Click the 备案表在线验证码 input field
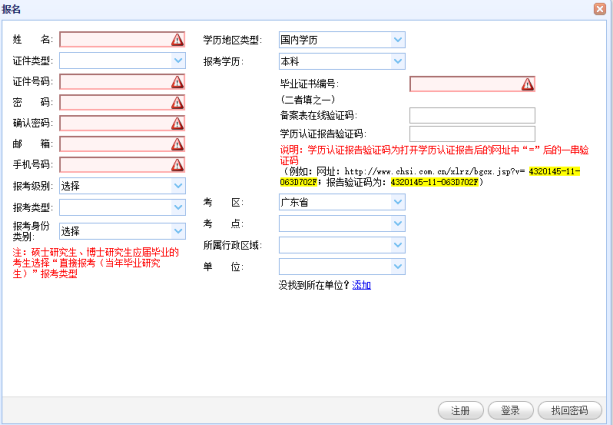613x425 pixels. click(x=472, y=116)
